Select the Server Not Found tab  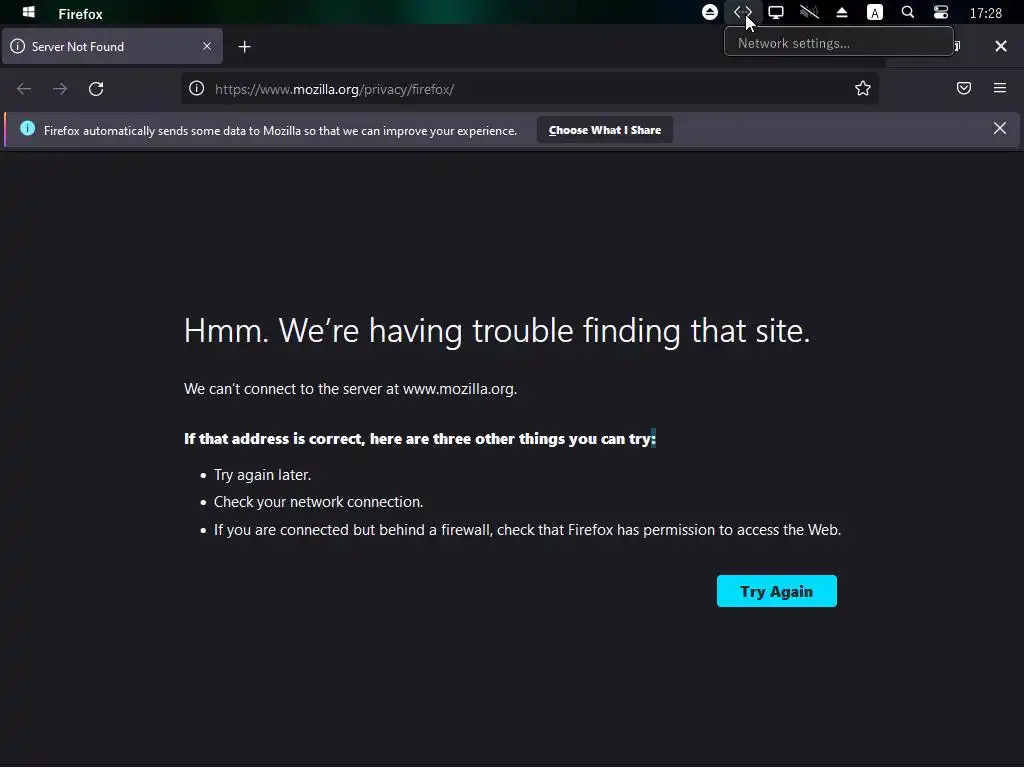112,46
